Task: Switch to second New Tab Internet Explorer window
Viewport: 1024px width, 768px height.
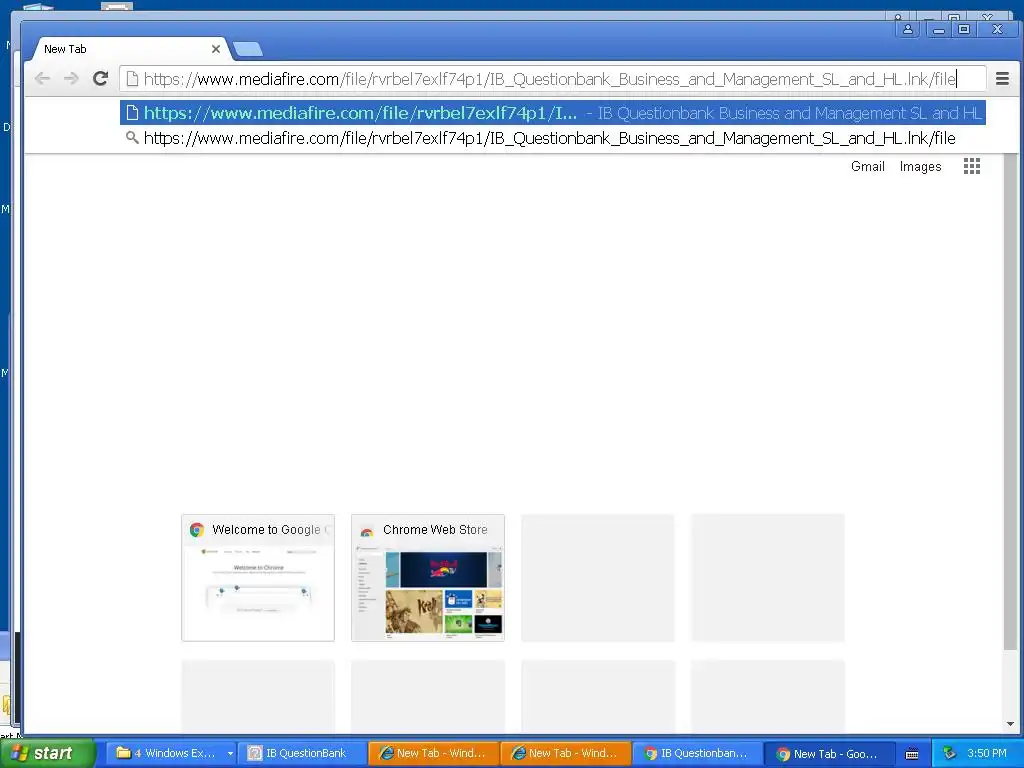Action: point(566,753)
